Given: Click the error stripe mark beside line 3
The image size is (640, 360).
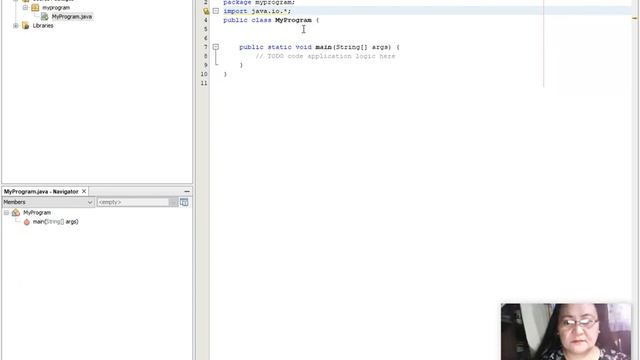Looking at the screenshot, I should coord(635,18).
